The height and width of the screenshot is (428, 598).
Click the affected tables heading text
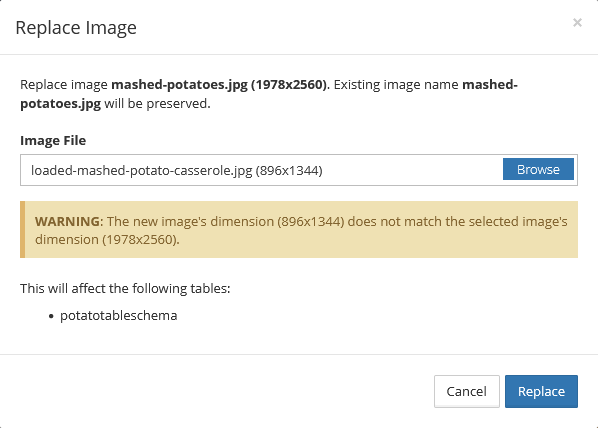click(x=125, y=289)
